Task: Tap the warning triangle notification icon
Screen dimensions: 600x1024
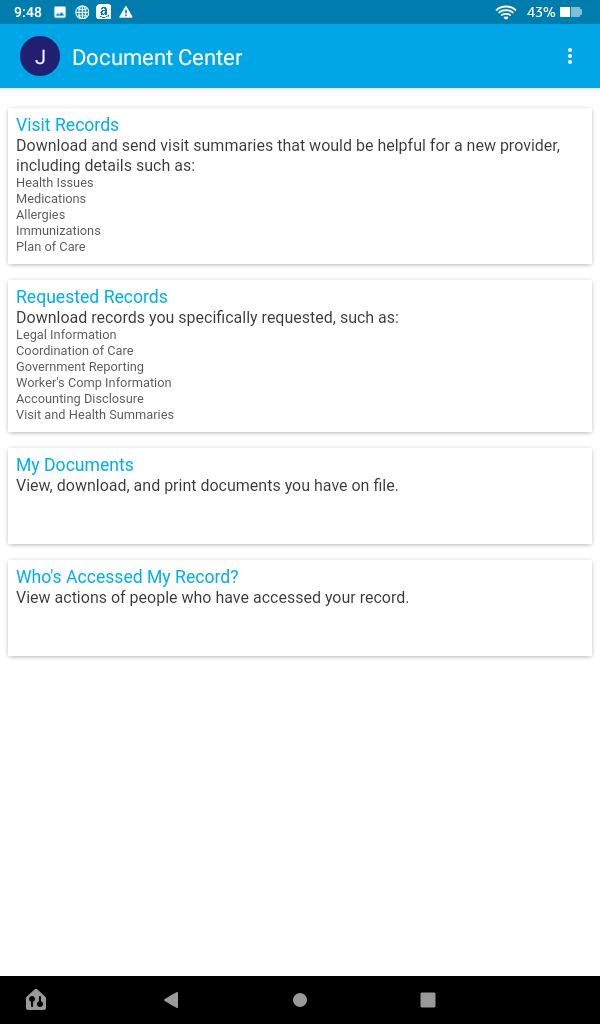Action: coord(126,12)
